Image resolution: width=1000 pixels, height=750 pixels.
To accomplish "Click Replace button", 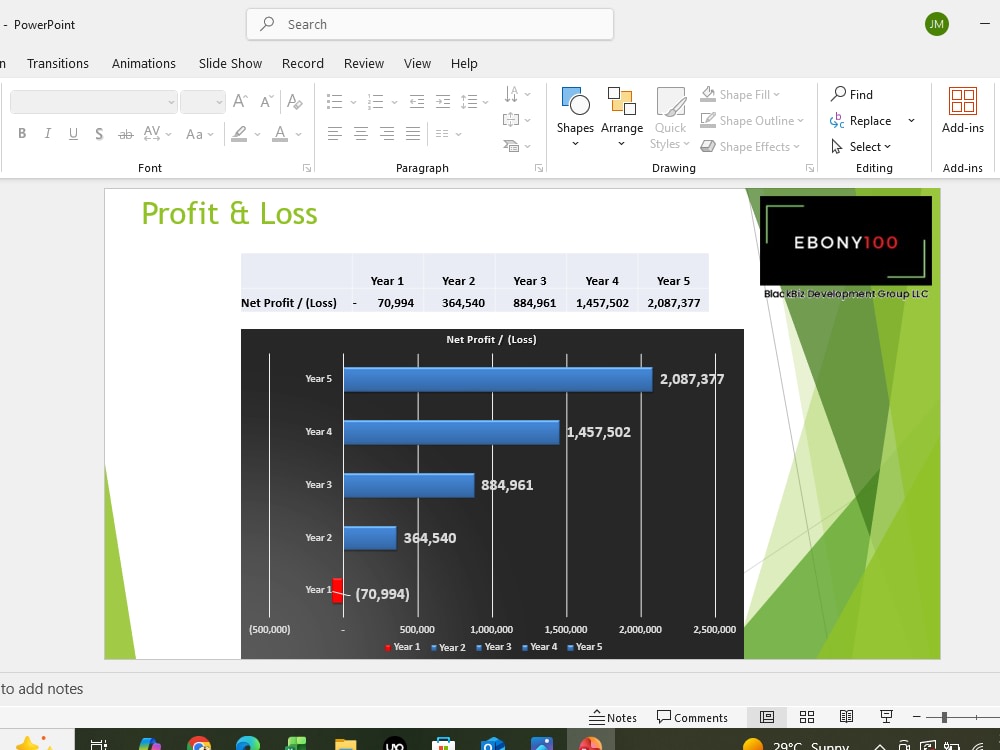I will tap(861, 121).
